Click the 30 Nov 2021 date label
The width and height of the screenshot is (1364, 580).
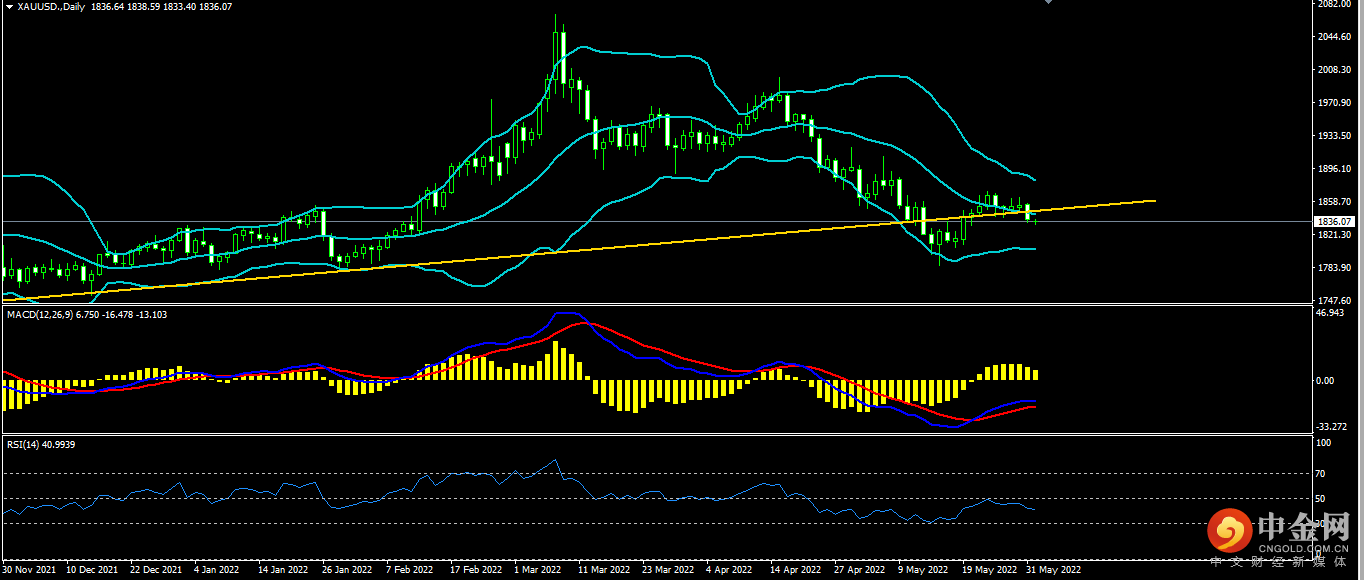[29, 570]
